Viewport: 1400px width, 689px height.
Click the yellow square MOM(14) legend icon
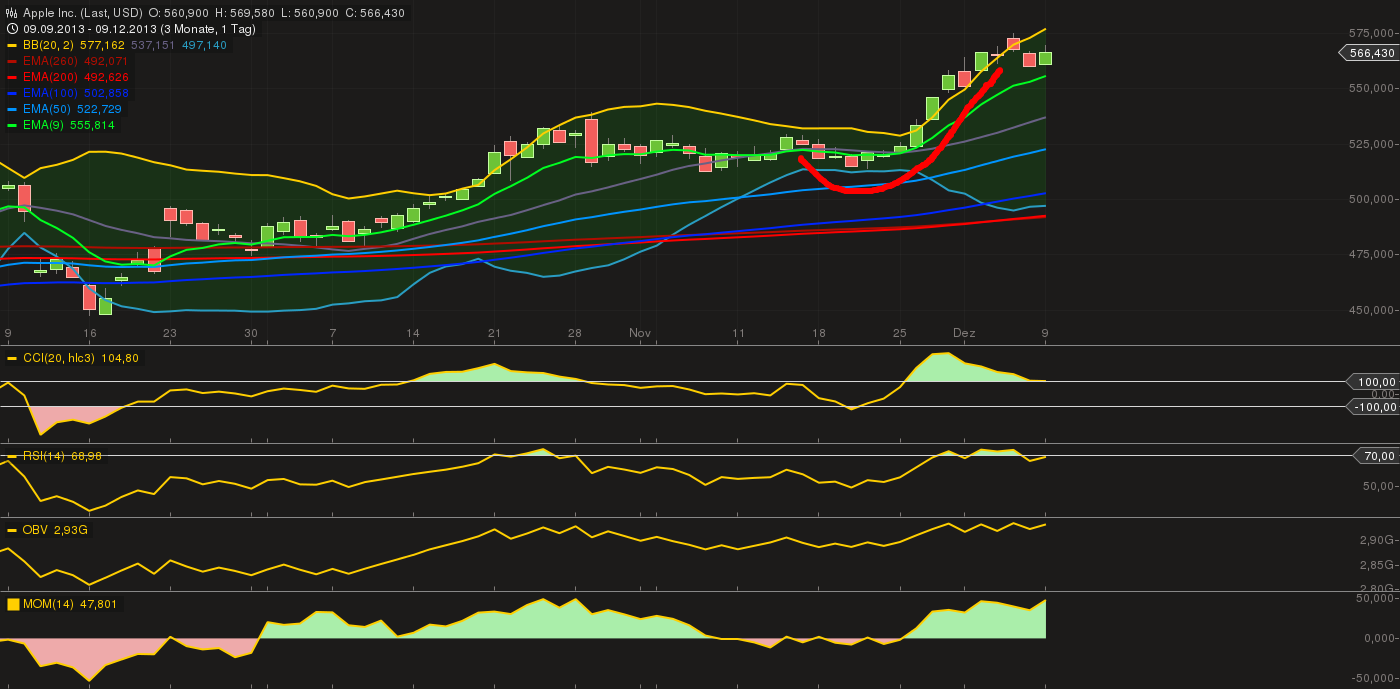pos(13,604)
